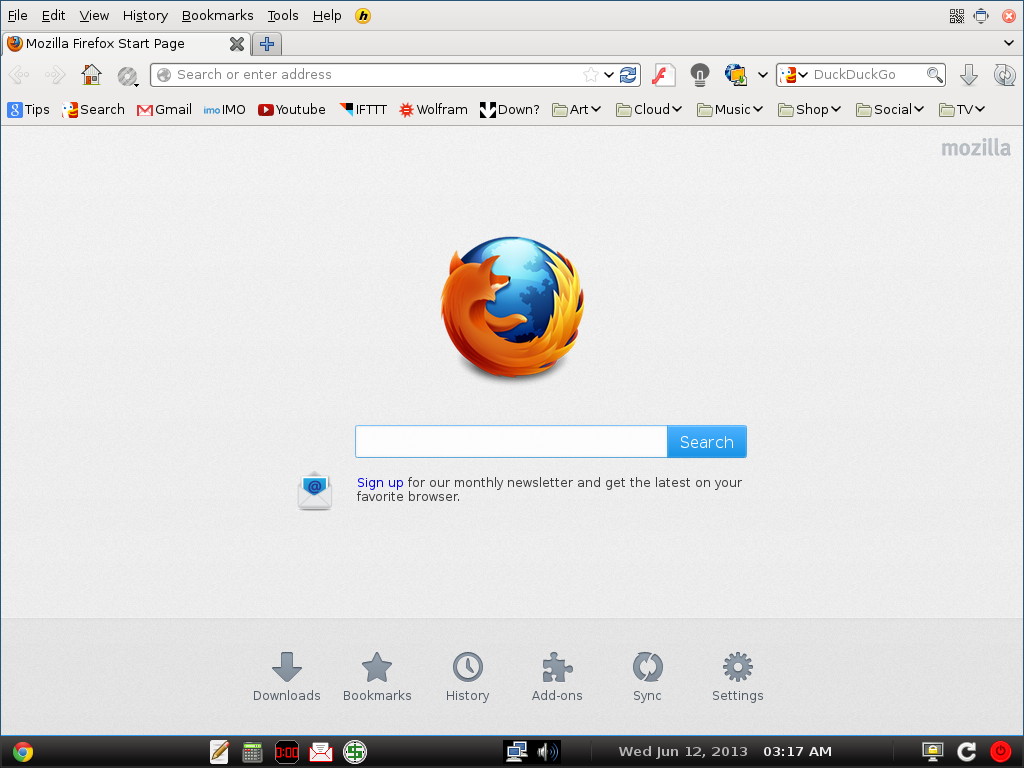This screenshot has width=1024, height=768.
Task: Open the Help menu
Action: click(327, 16)
